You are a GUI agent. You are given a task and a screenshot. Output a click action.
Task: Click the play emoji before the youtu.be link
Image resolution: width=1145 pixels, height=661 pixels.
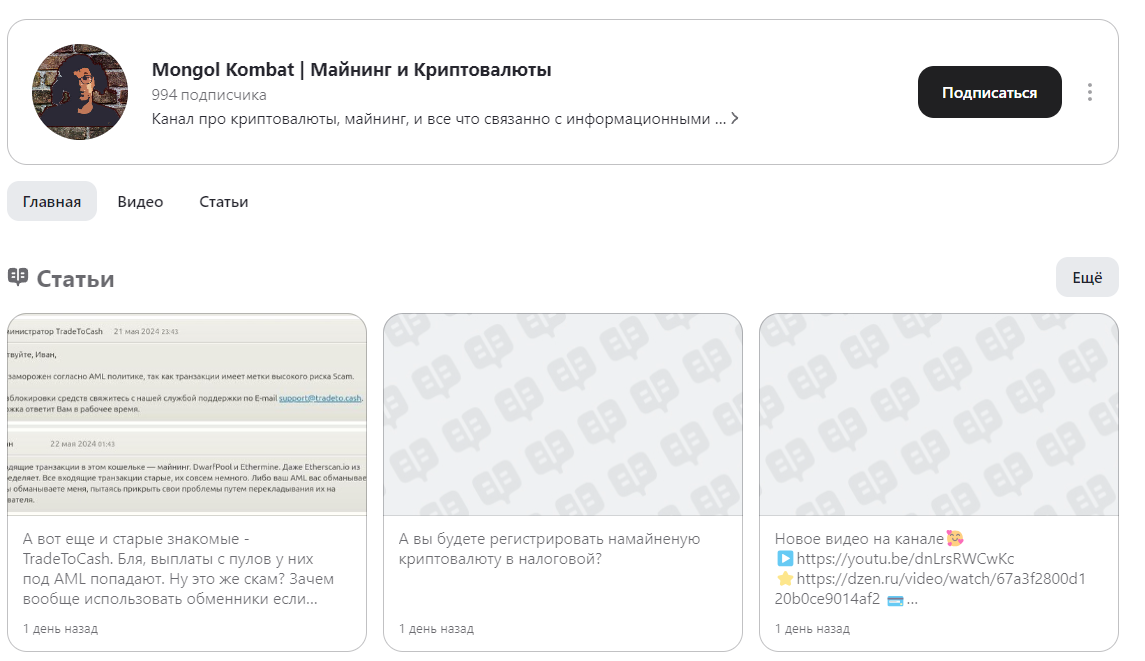pyautogui.click(x=784, y=559)
